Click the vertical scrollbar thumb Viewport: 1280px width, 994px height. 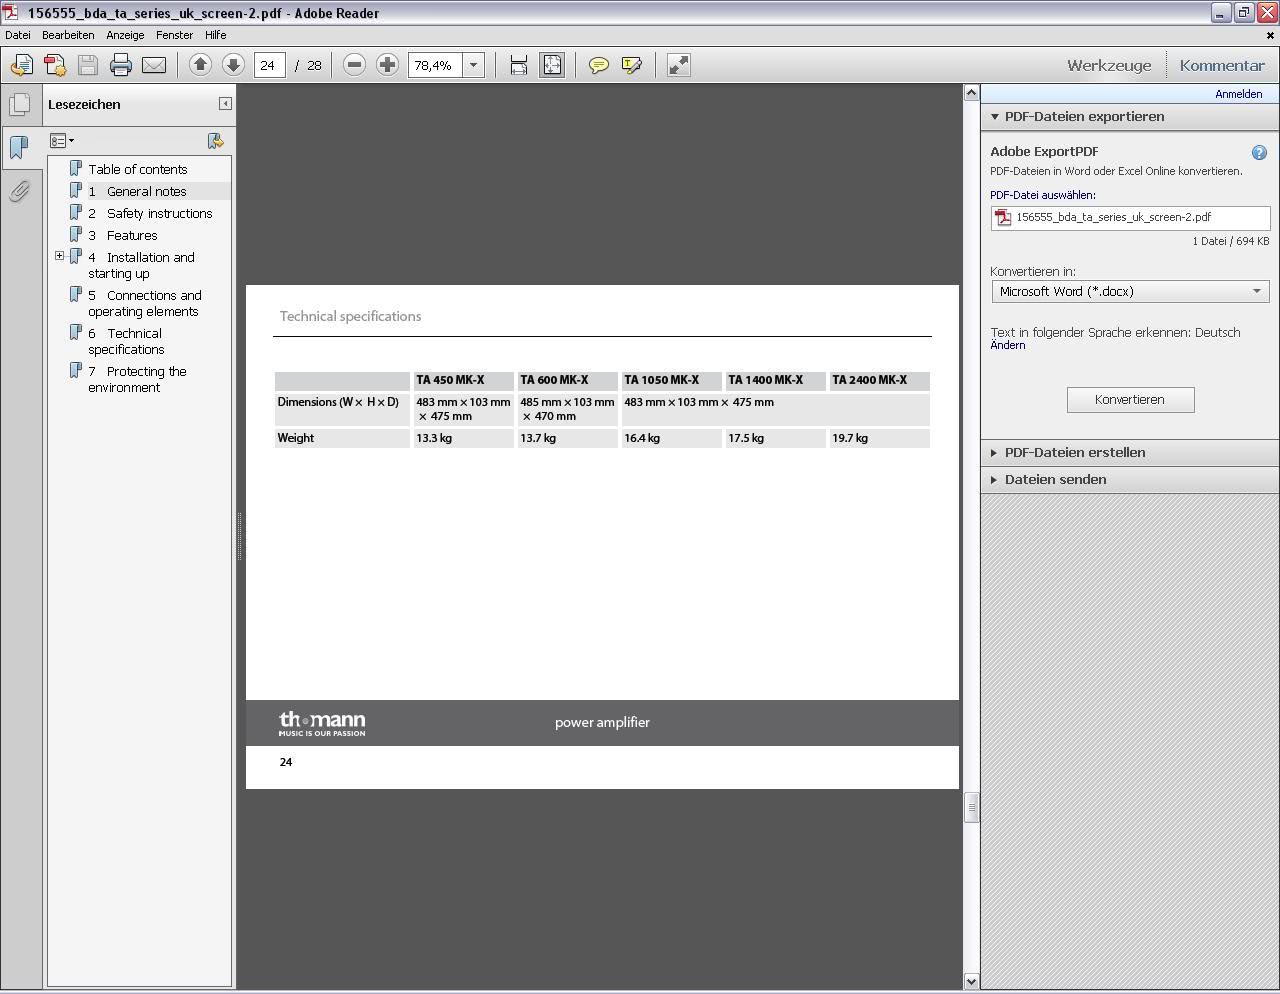tap(971, 807)
